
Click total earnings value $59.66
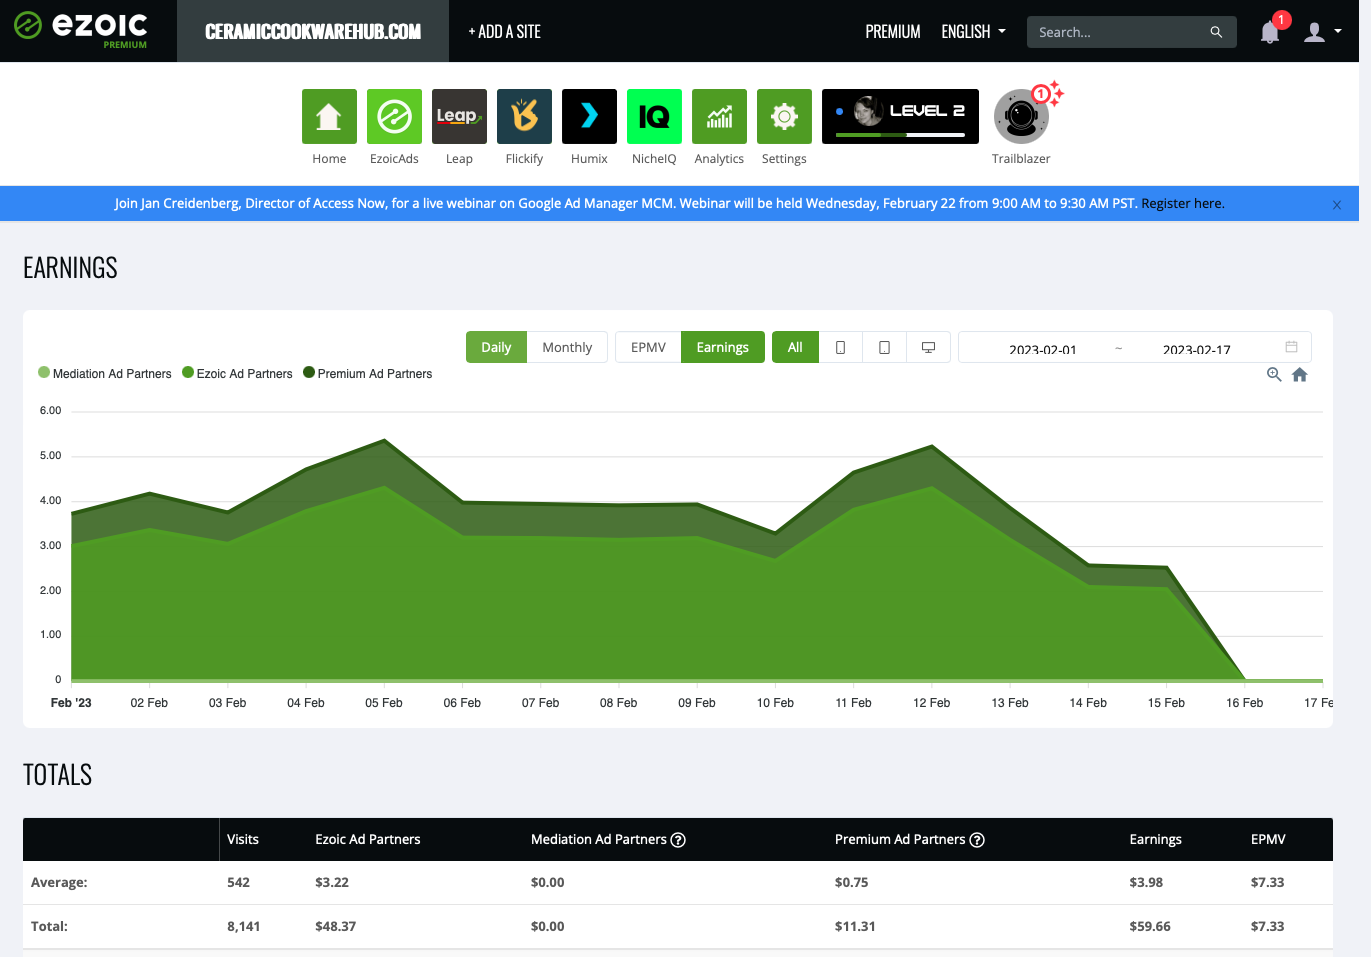coord(1150,926)
